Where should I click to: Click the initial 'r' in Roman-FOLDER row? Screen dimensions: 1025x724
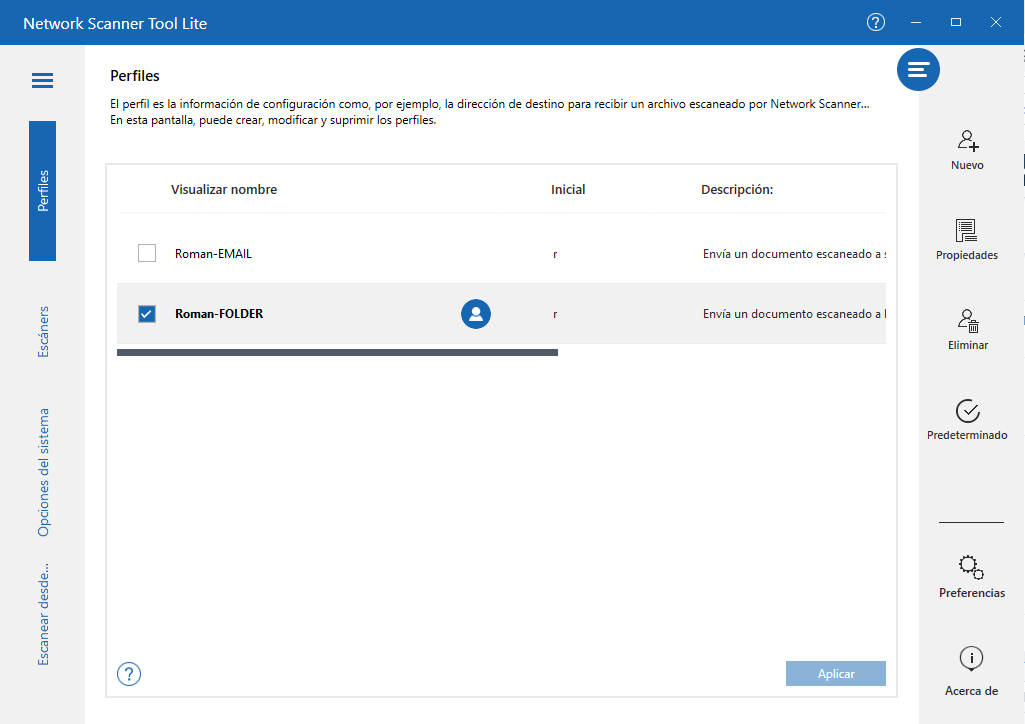pos(555,314)
